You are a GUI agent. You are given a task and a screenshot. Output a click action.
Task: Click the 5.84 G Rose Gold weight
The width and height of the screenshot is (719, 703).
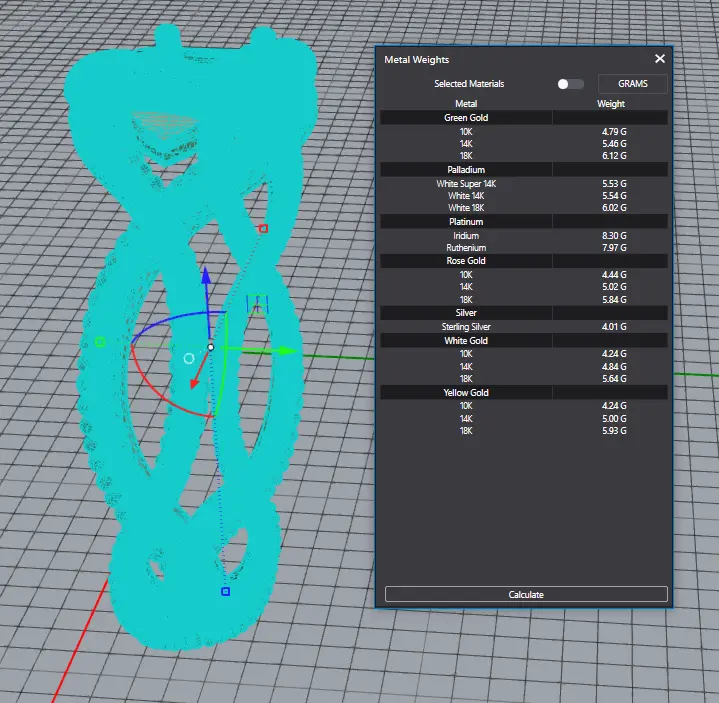[x=614, y=299]
